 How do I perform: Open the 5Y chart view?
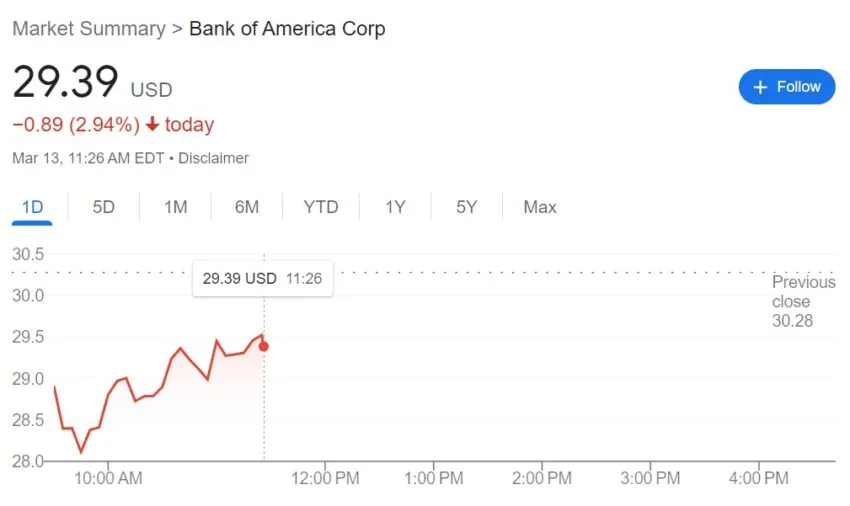[467, 207]
